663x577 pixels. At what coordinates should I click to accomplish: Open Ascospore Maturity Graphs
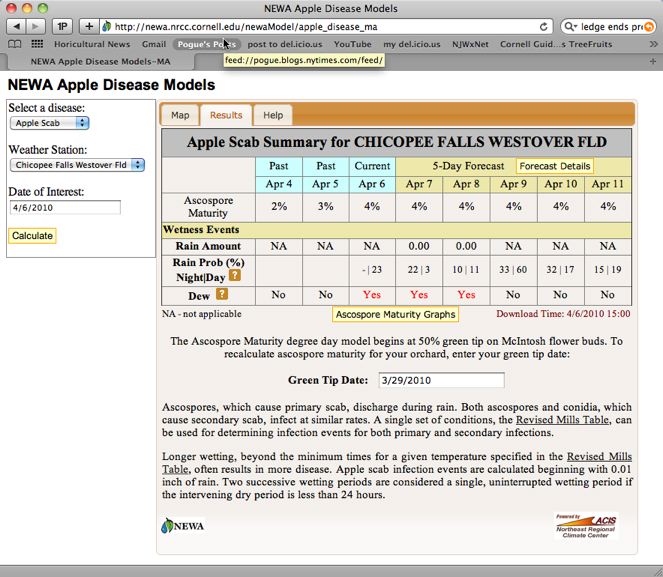point(395,314)
